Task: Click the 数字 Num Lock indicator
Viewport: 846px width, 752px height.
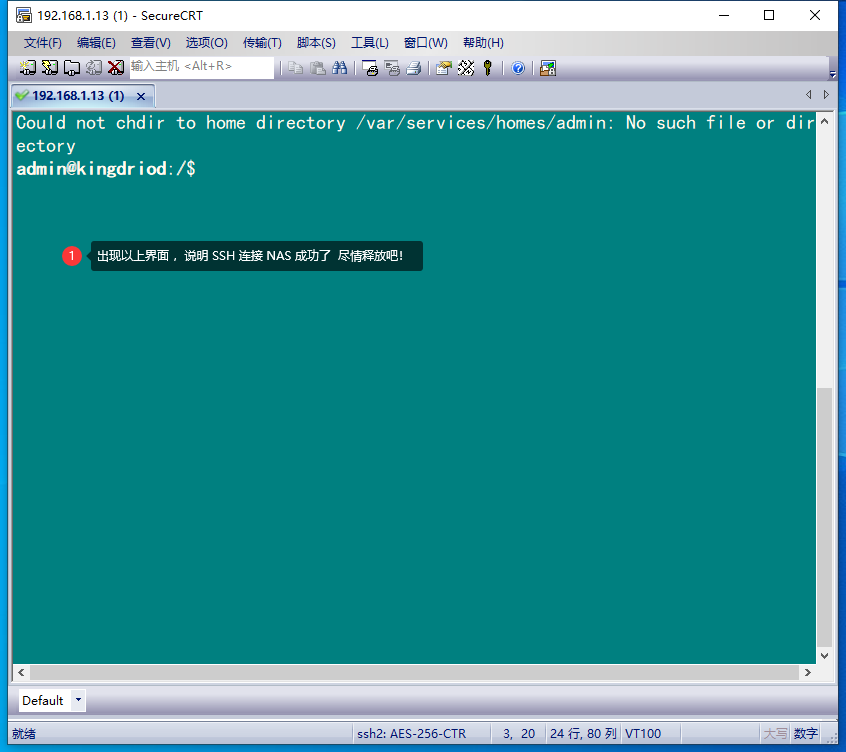Action: [806, 734]
